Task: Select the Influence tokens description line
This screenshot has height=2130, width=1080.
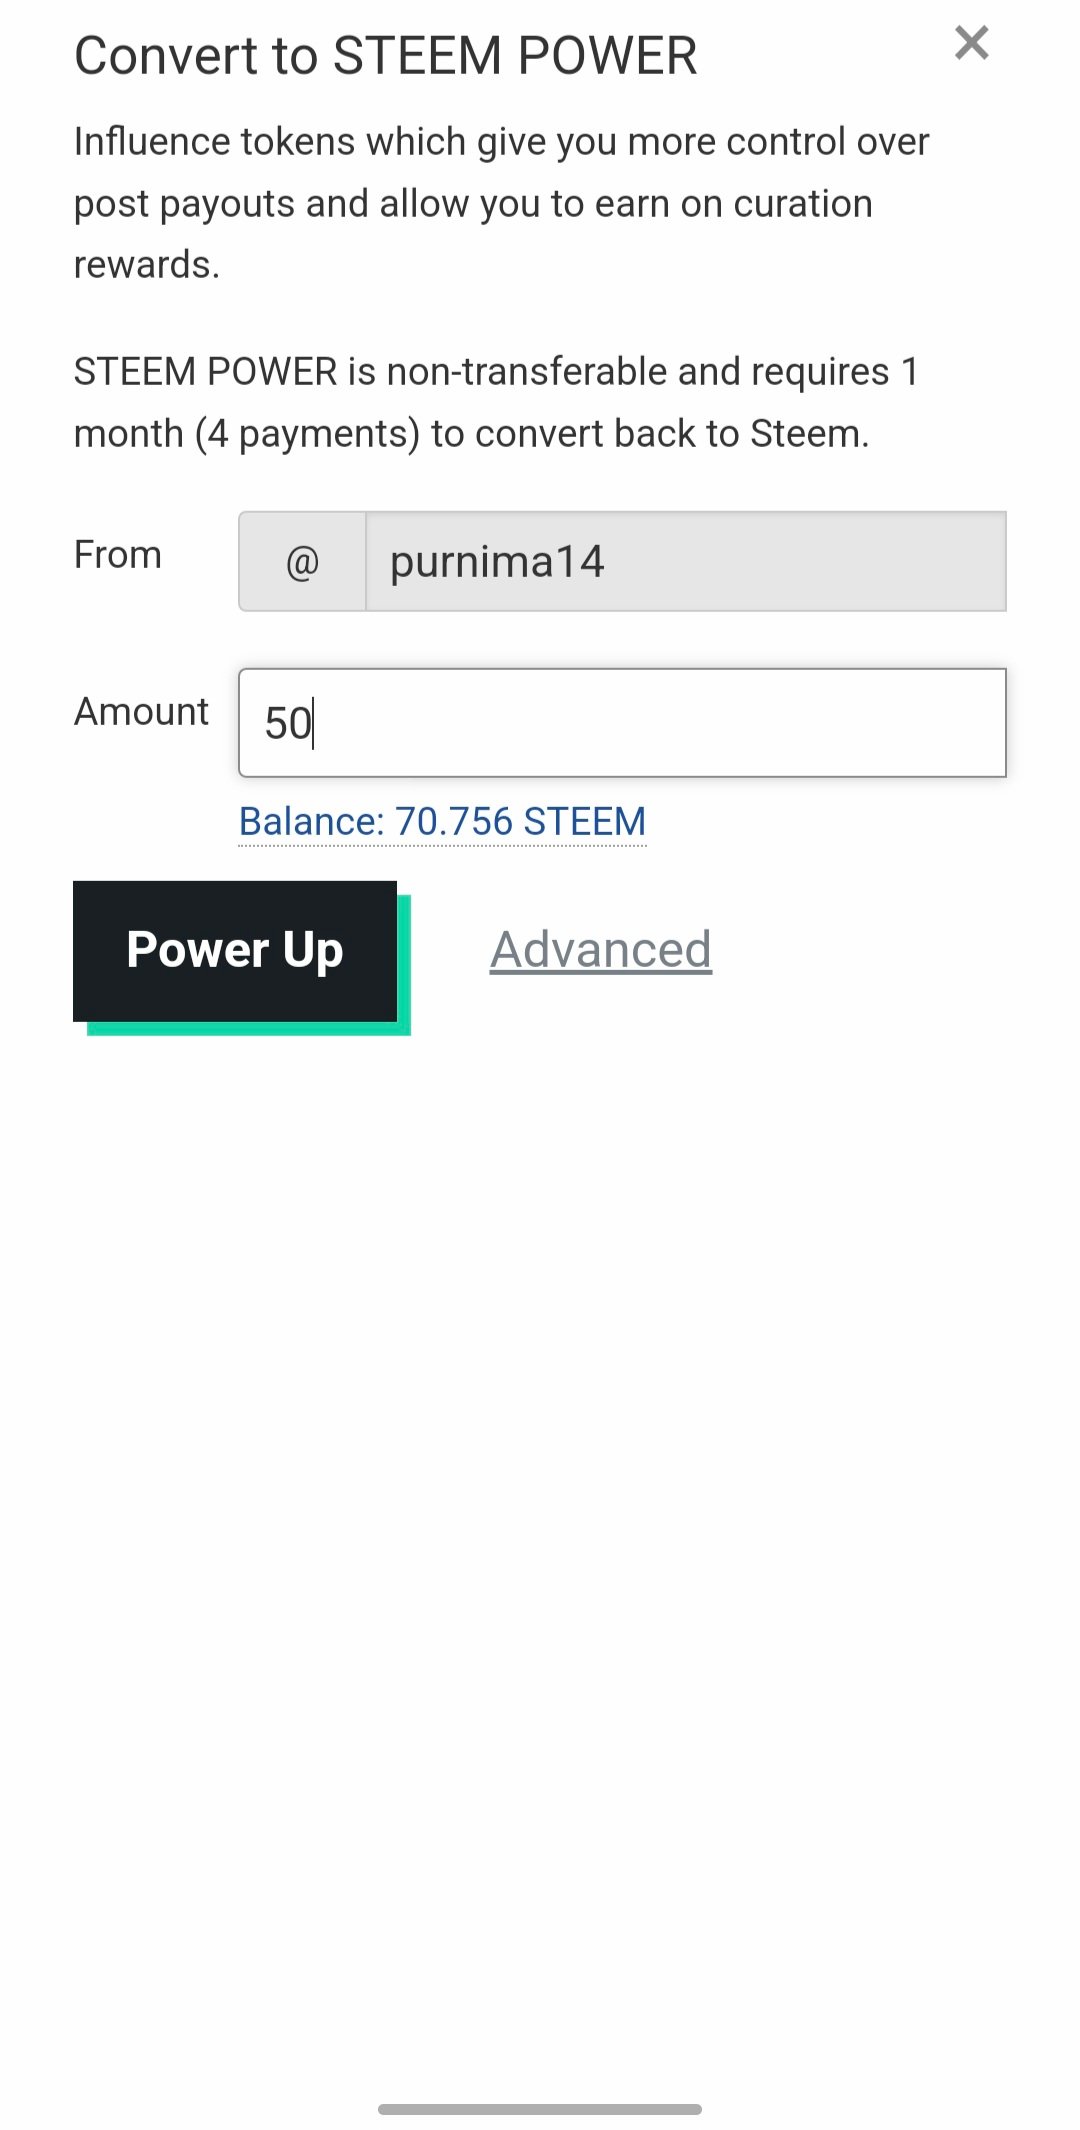Action: tap(501, 142)
